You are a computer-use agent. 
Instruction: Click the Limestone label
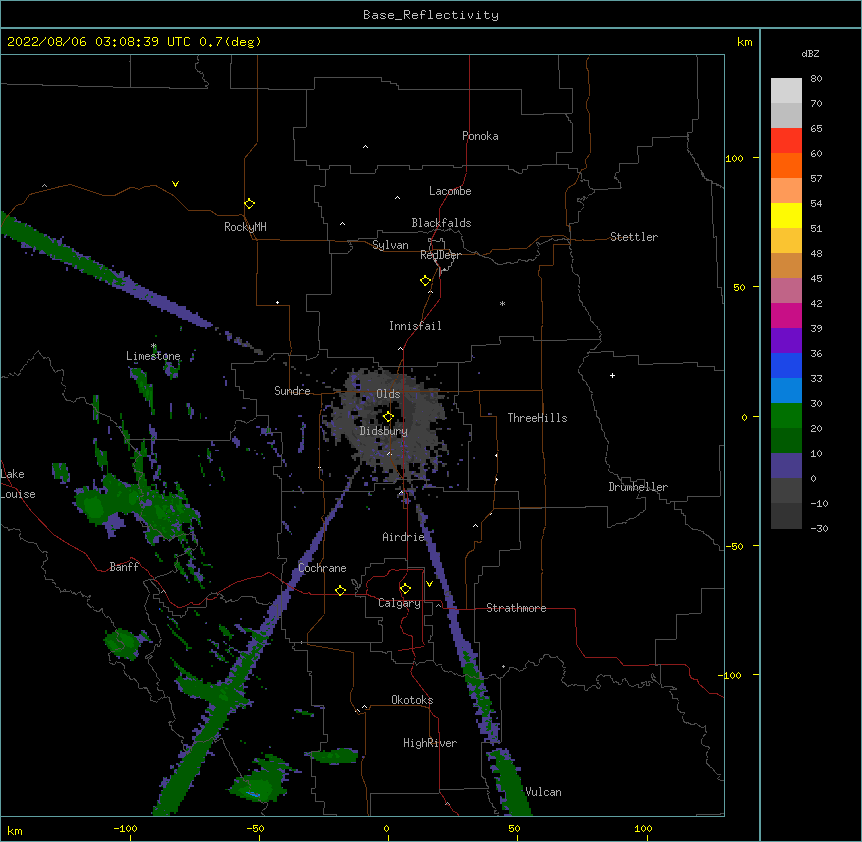click(x=153, y=356)
